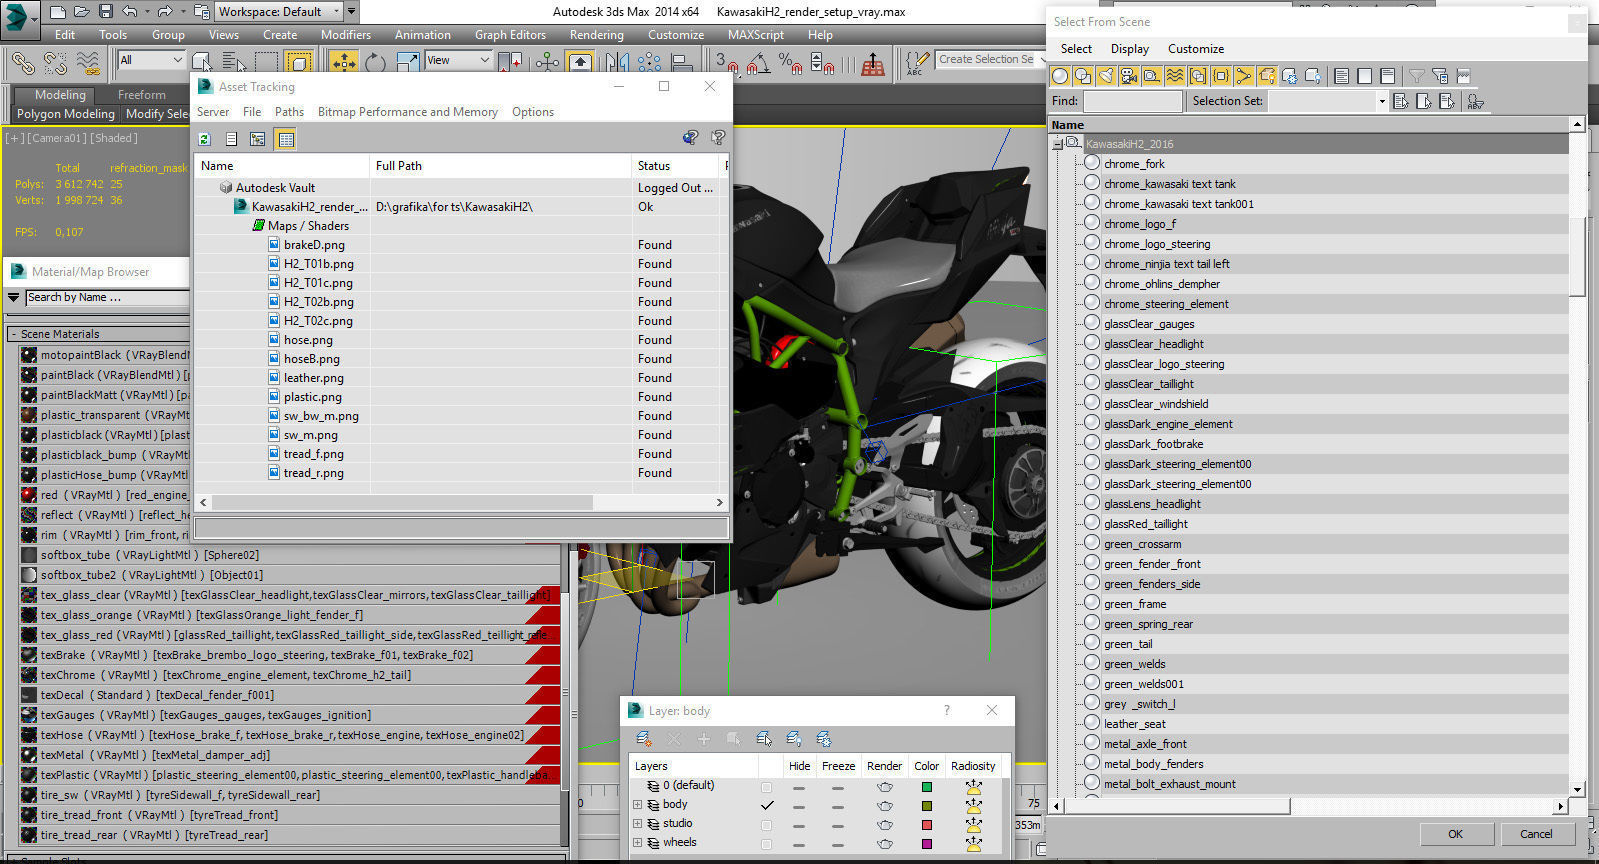Click the Polygon Modeling ribbon button

coord(65,114)
